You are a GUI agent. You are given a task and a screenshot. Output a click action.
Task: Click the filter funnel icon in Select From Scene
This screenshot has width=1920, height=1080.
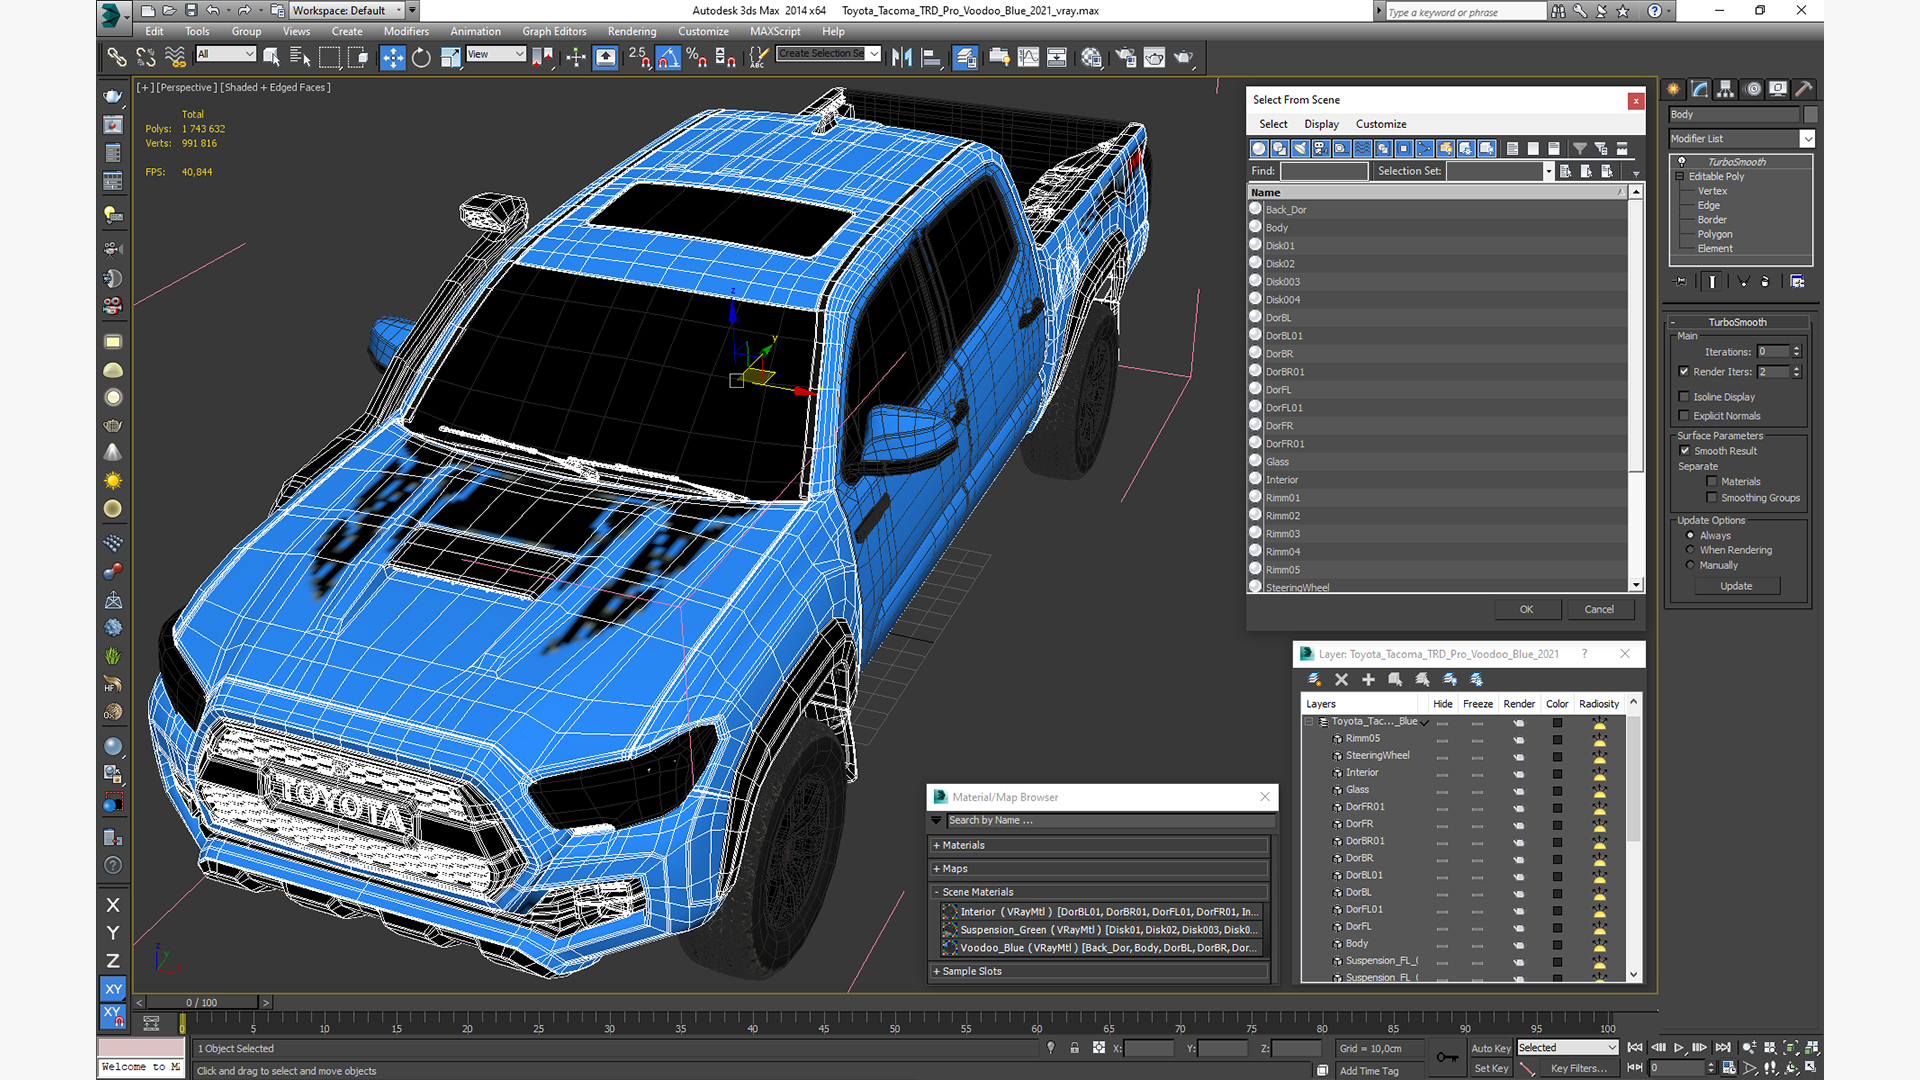[x=1580, y=148]
